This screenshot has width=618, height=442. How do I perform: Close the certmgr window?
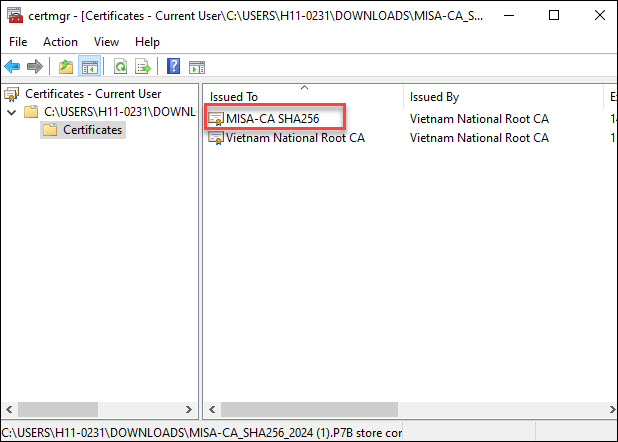[599, 15]
